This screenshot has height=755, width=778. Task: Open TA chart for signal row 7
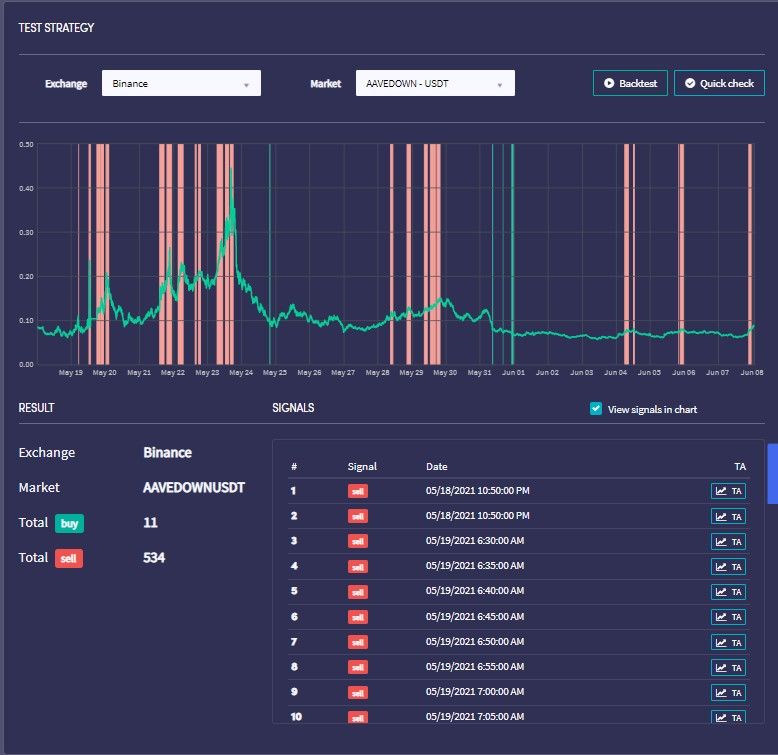pos(728,642)
